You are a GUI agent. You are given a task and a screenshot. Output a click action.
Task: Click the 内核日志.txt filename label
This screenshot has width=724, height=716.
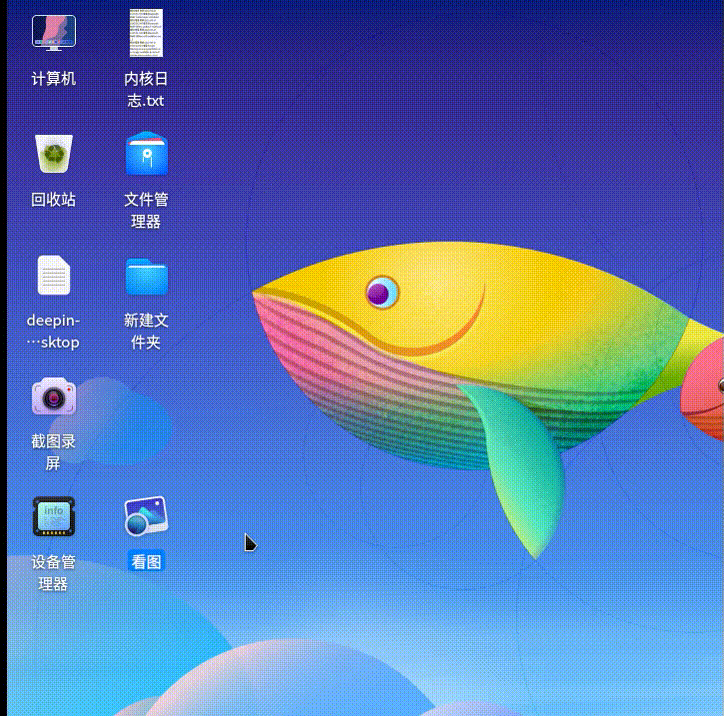point(145,90)
